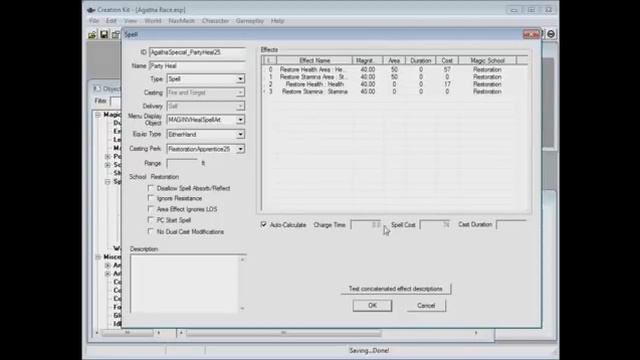Click the Area column header
Screen dimensions: 640x360
pyautogui.click(x=394, y=60)
